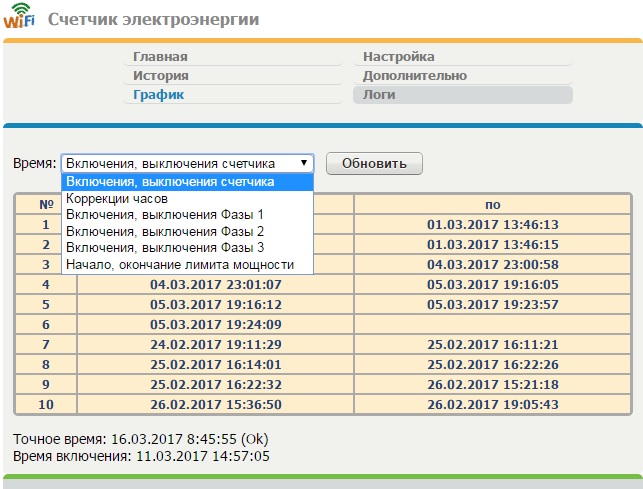Screen dimensions: 643x489
Task: Choose Включения, выключения счетчика option
Action: [x=170, y=182]
